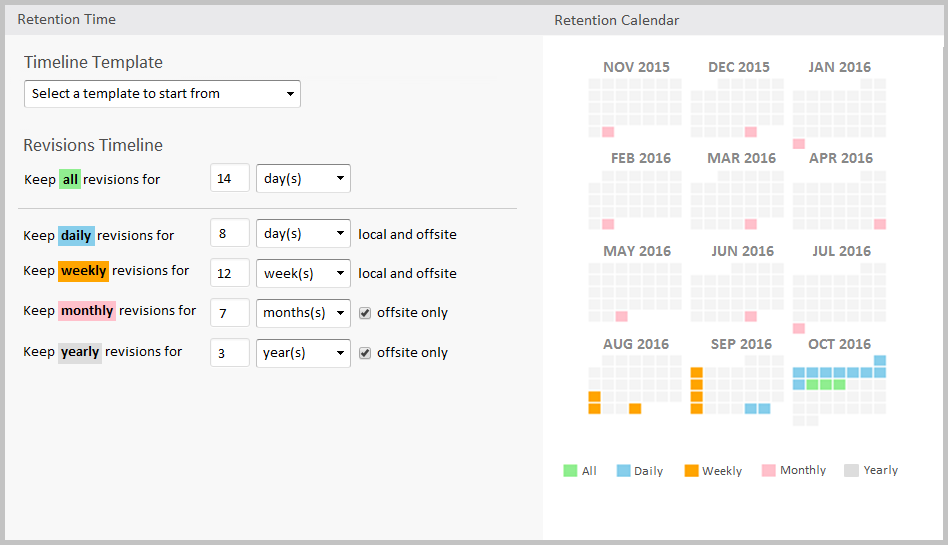Click the gray Yearly legend swatch
This screenshot has width=948, height=545.
[851, 470]
